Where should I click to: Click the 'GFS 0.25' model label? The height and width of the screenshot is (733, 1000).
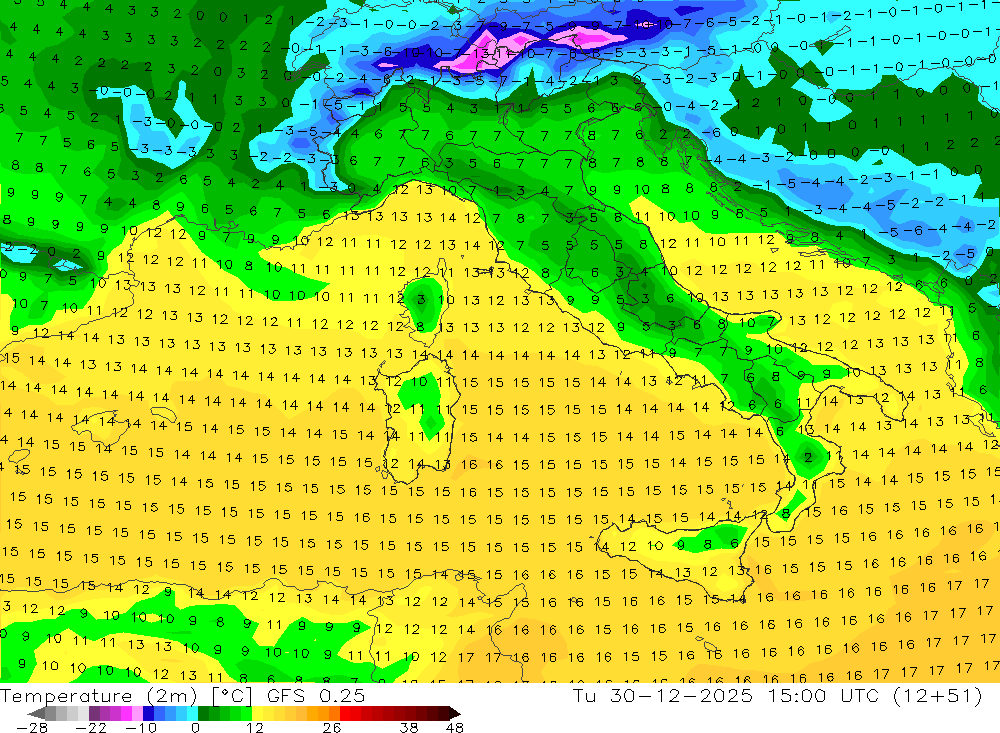316,696
